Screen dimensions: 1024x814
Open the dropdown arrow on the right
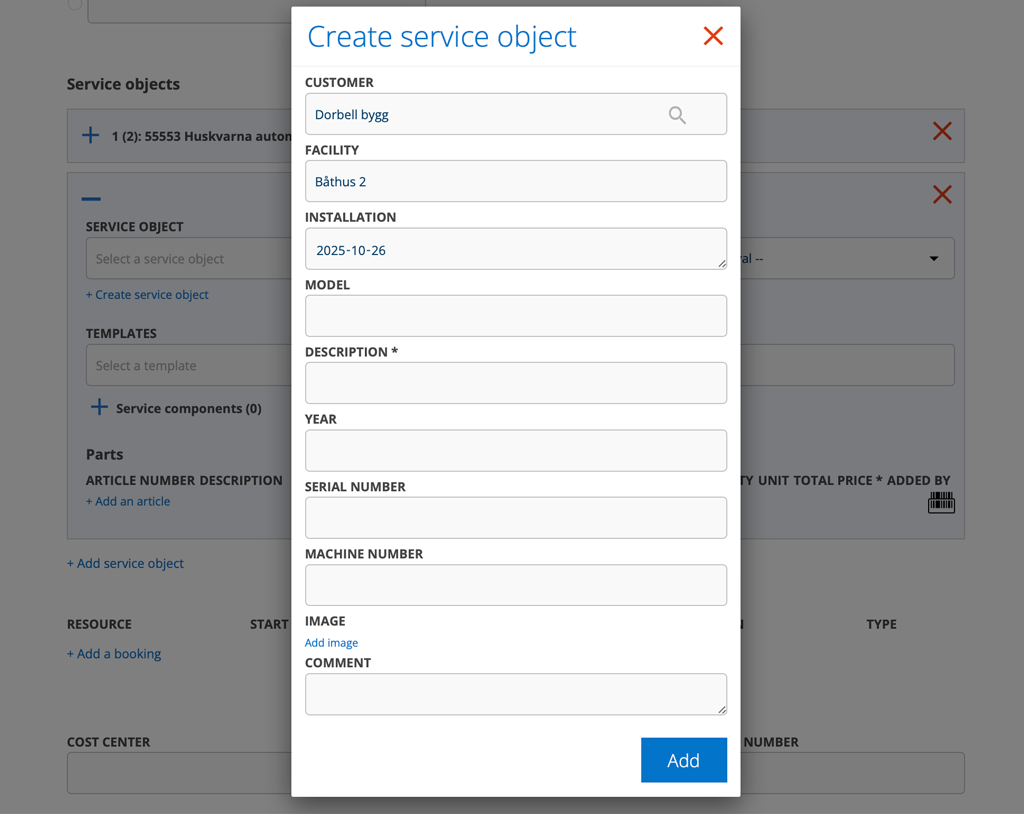[x=933, y=259]
